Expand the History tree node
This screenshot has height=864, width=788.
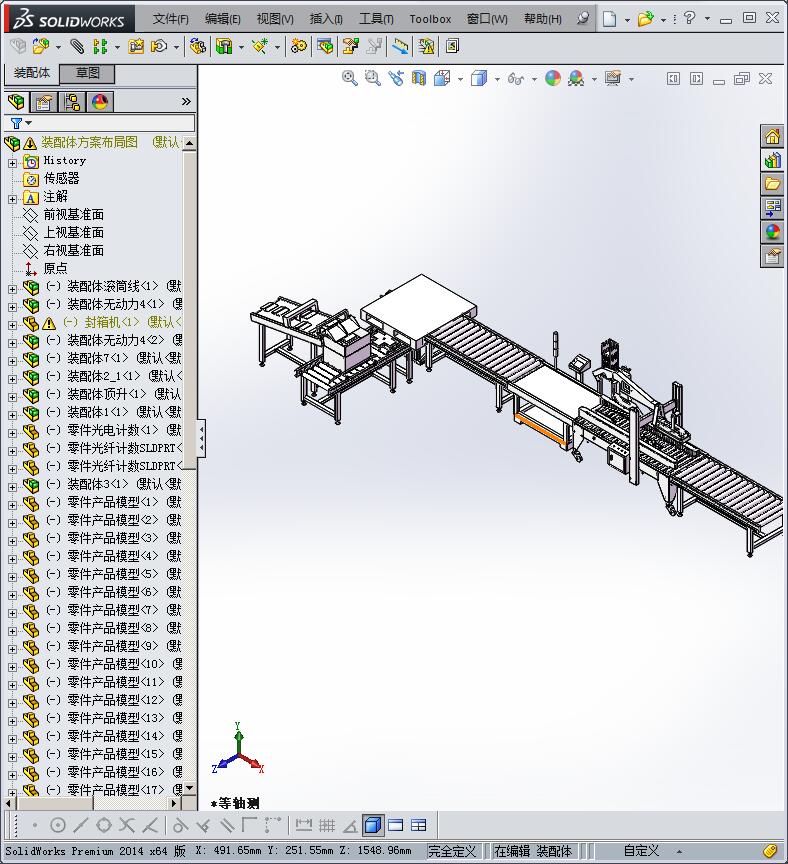(12, 163)
